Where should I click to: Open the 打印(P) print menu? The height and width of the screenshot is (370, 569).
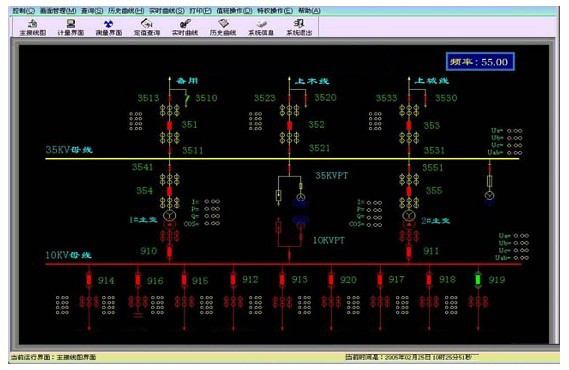click(200, 11)
